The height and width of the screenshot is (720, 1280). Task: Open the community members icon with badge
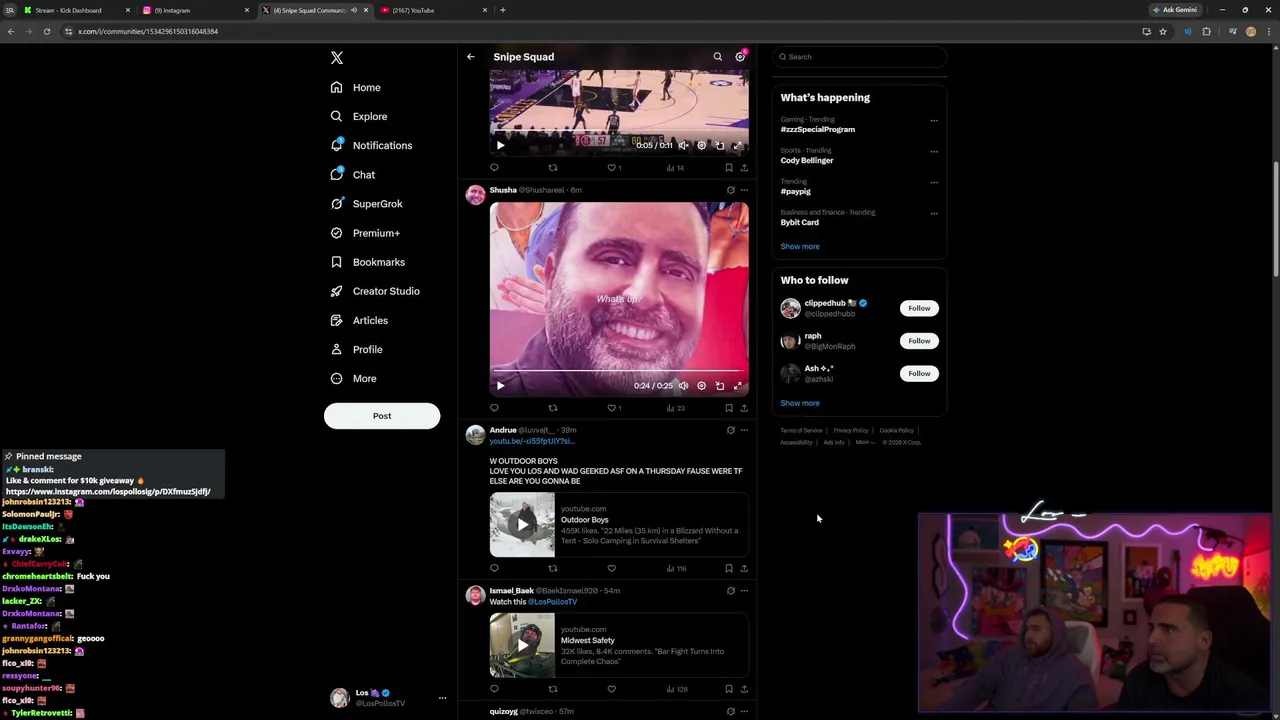(x=741, y=56)
